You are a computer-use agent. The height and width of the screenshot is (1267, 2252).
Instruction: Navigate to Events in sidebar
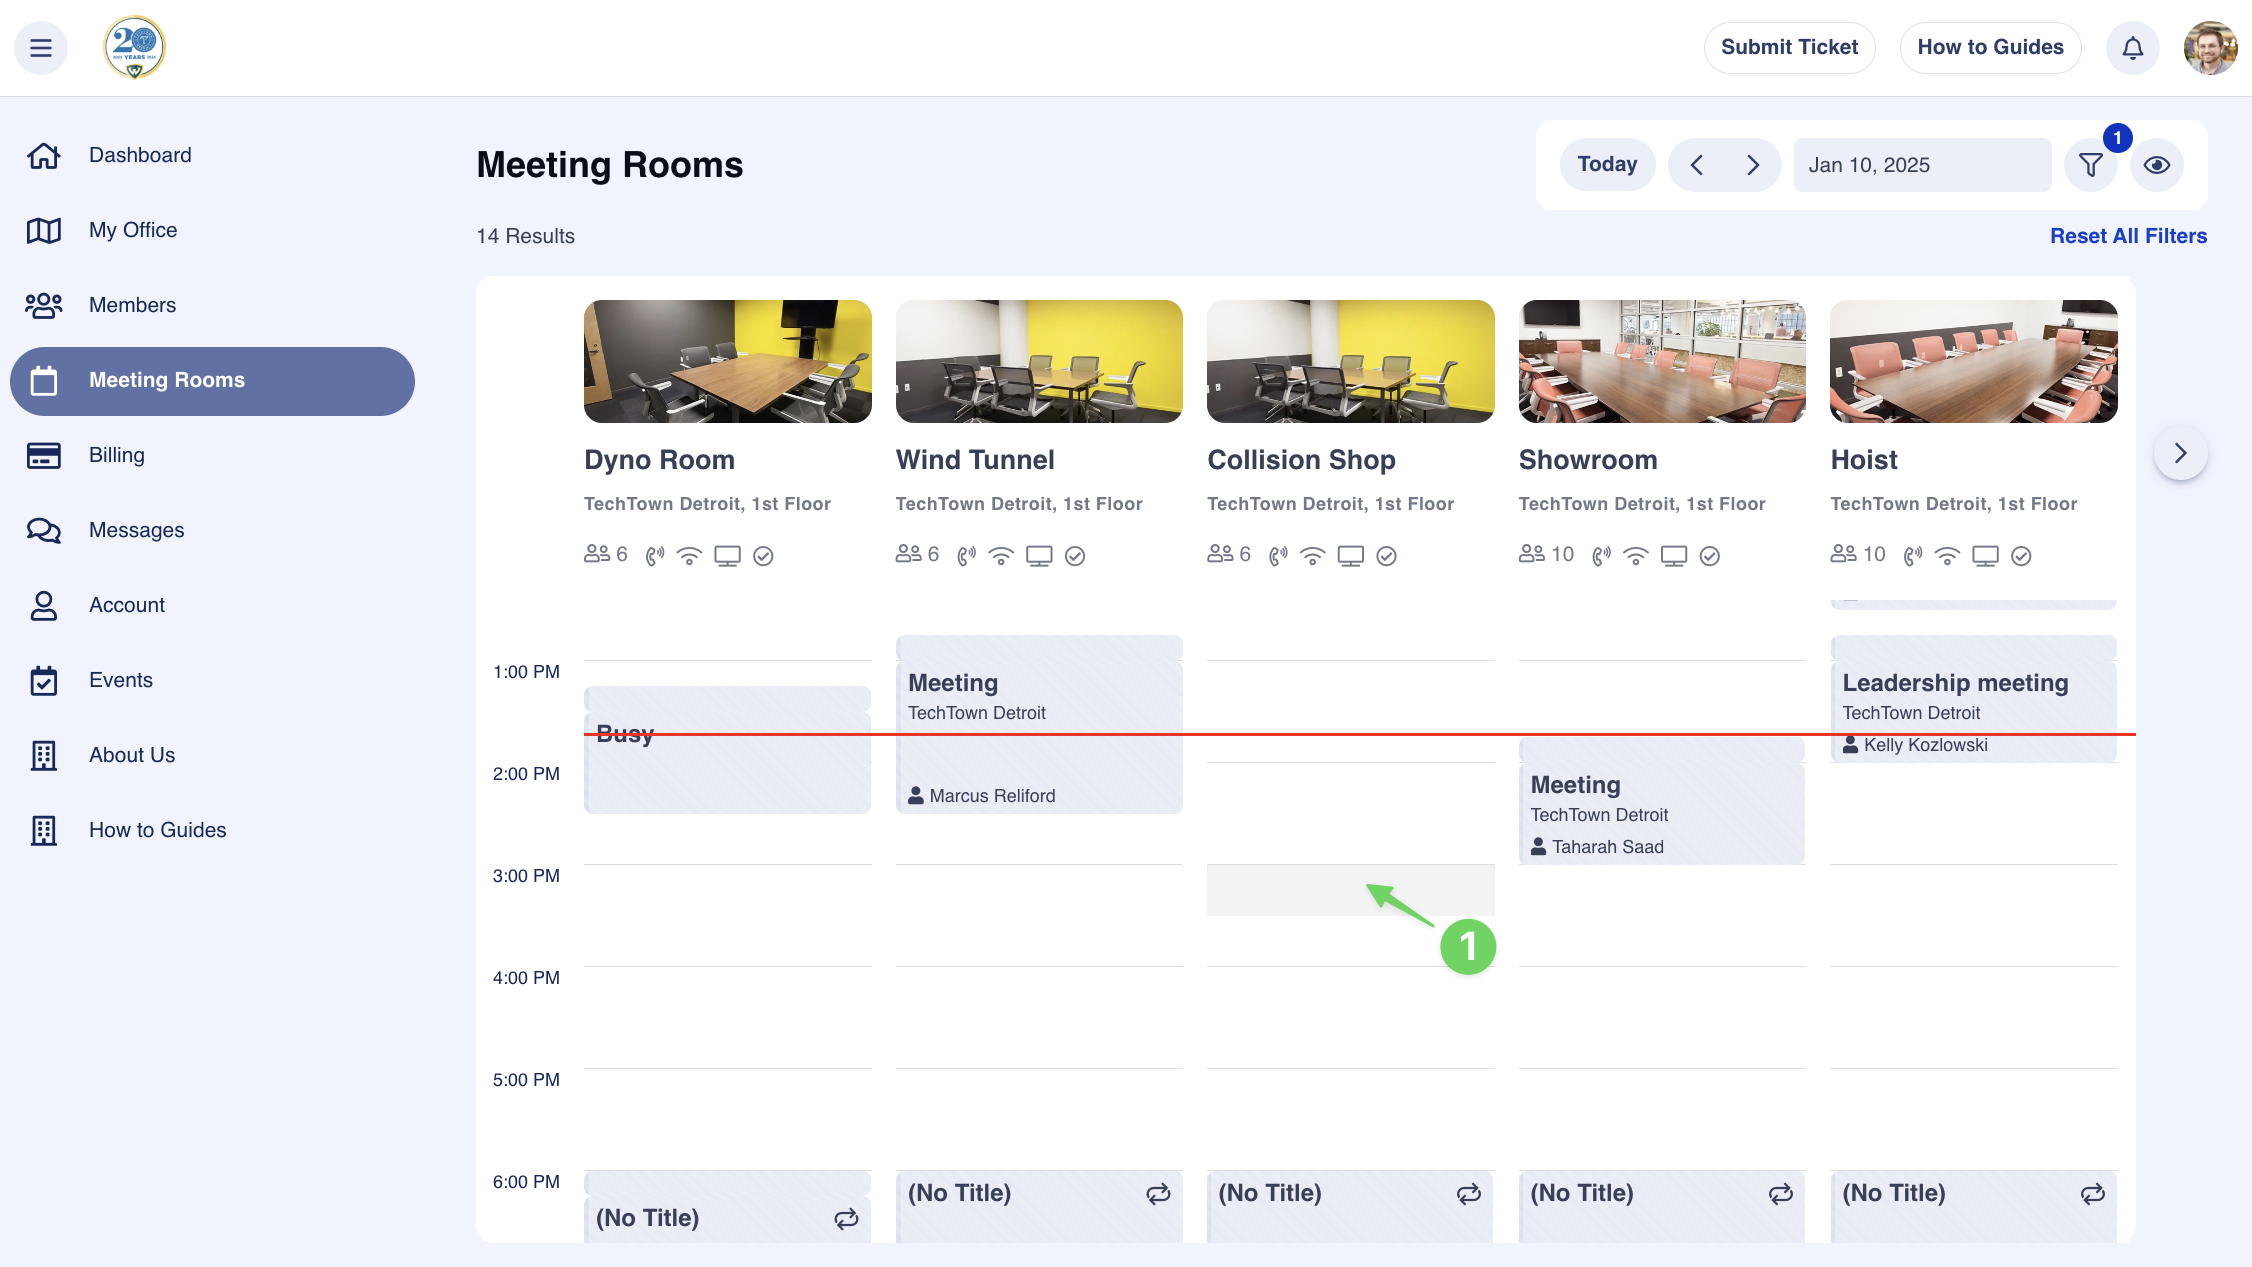click(120, 680)
